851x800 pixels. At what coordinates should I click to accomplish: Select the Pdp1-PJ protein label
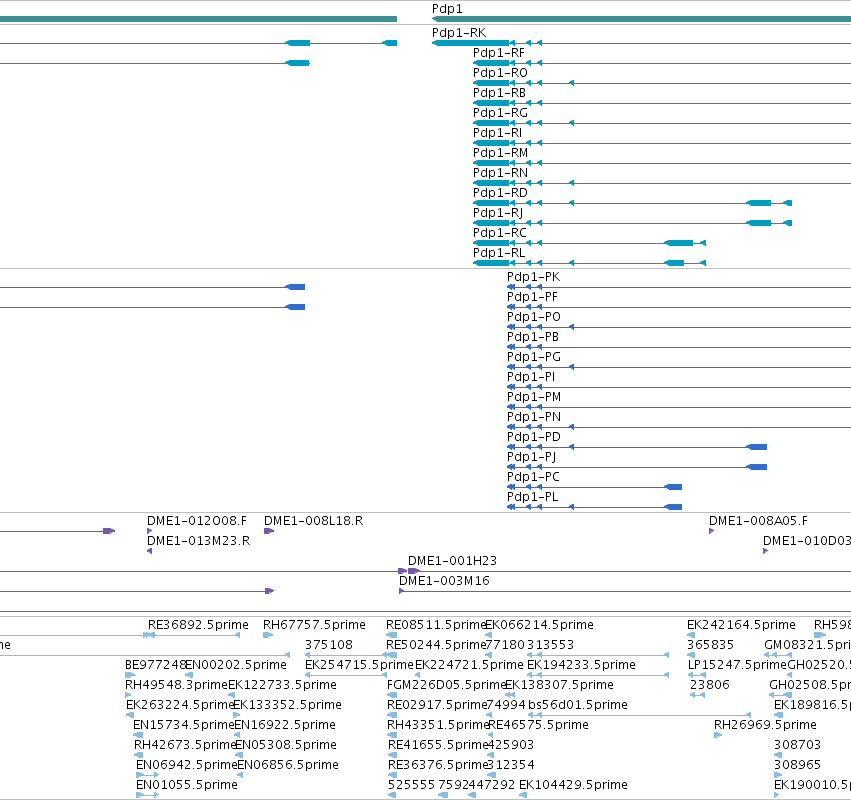coord(531,457)
